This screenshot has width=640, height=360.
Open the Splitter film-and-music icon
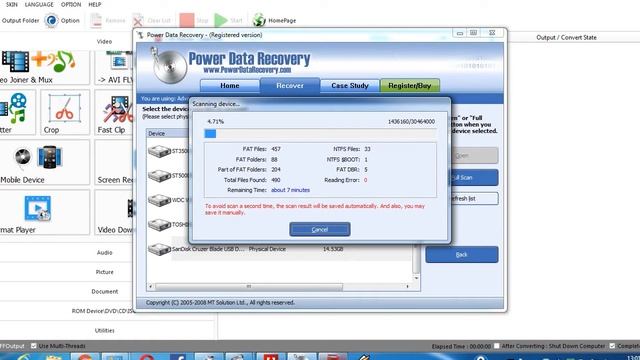[13, 108]
